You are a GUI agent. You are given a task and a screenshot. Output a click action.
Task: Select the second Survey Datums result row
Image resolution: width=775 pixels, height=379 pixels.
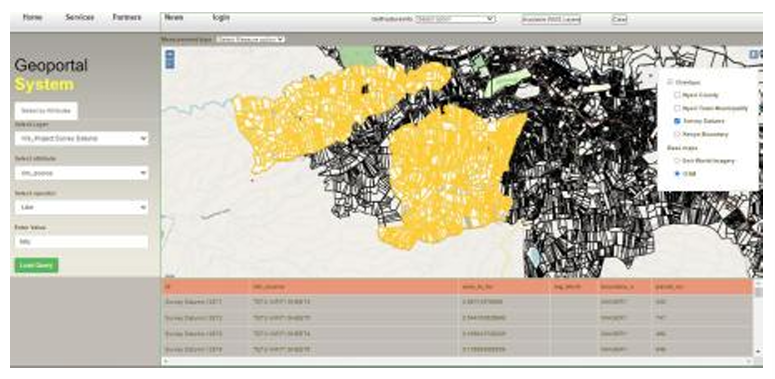click(457, 318)
